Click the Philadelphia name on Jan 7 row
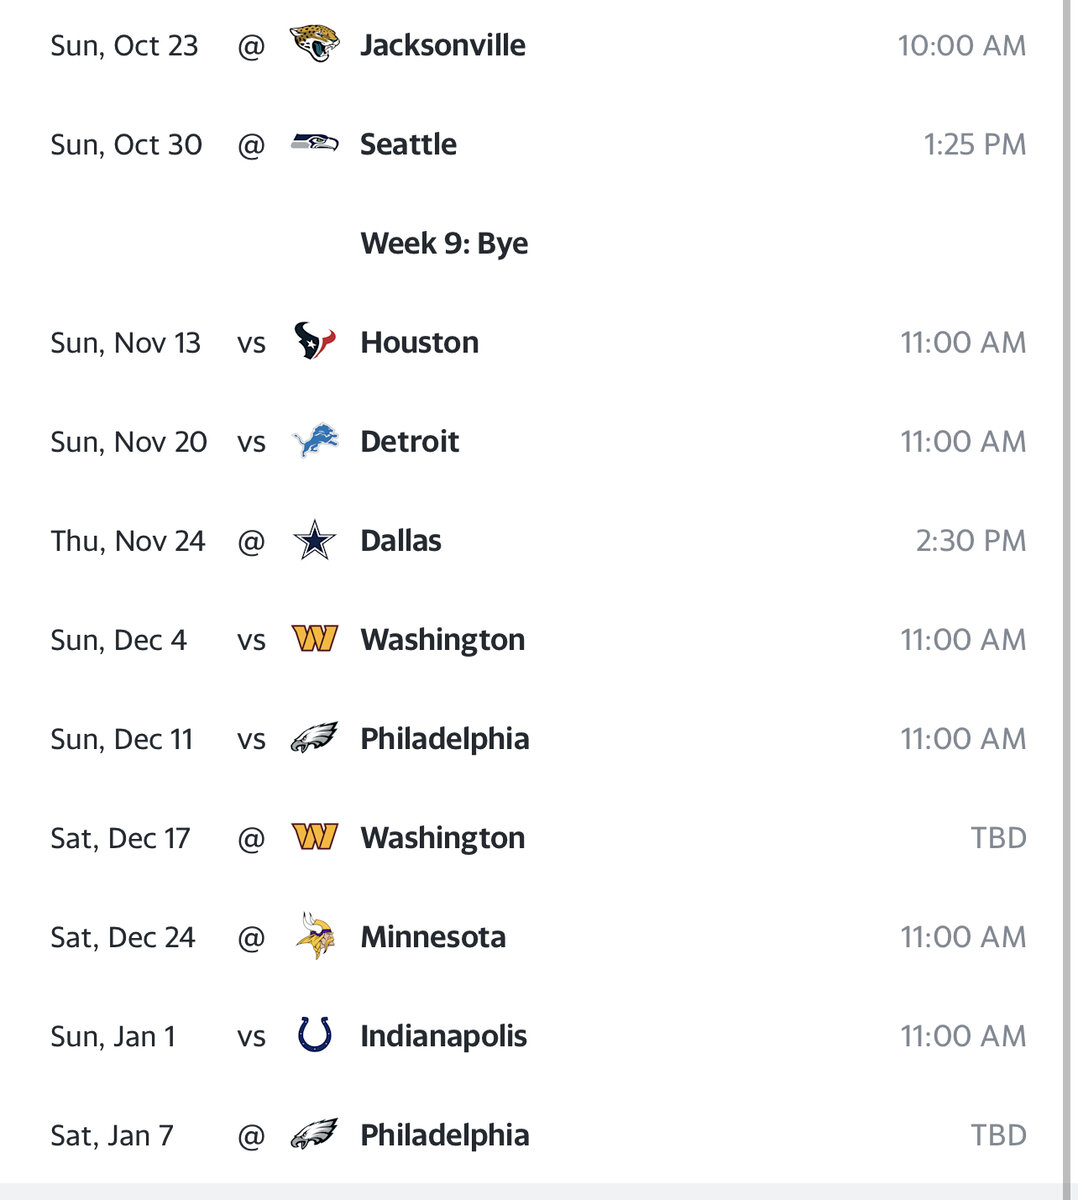Screen dimensions: 1078x1200 (x=444, y=1135)
